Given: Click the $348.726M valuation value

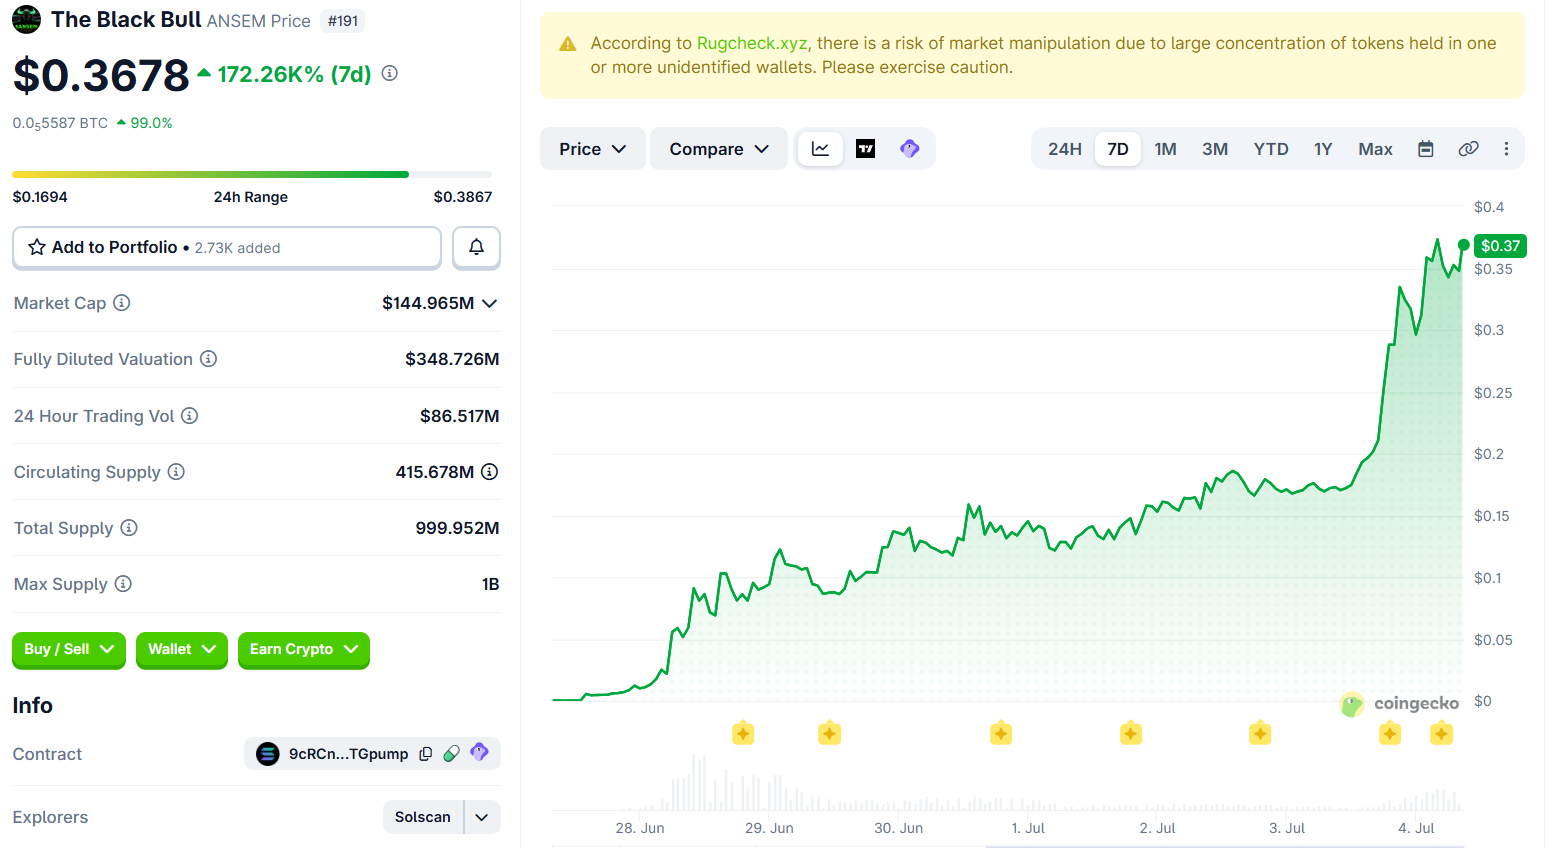Looking at the screenshot, I should click(452, 359).
